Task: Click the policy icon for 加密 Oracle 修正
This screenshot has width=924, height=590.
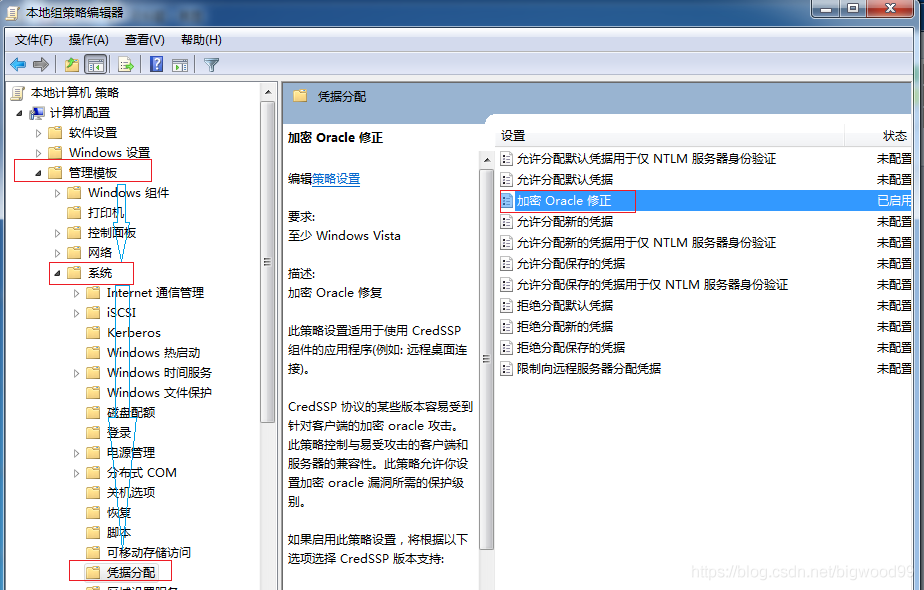Action: coord(506,201)
